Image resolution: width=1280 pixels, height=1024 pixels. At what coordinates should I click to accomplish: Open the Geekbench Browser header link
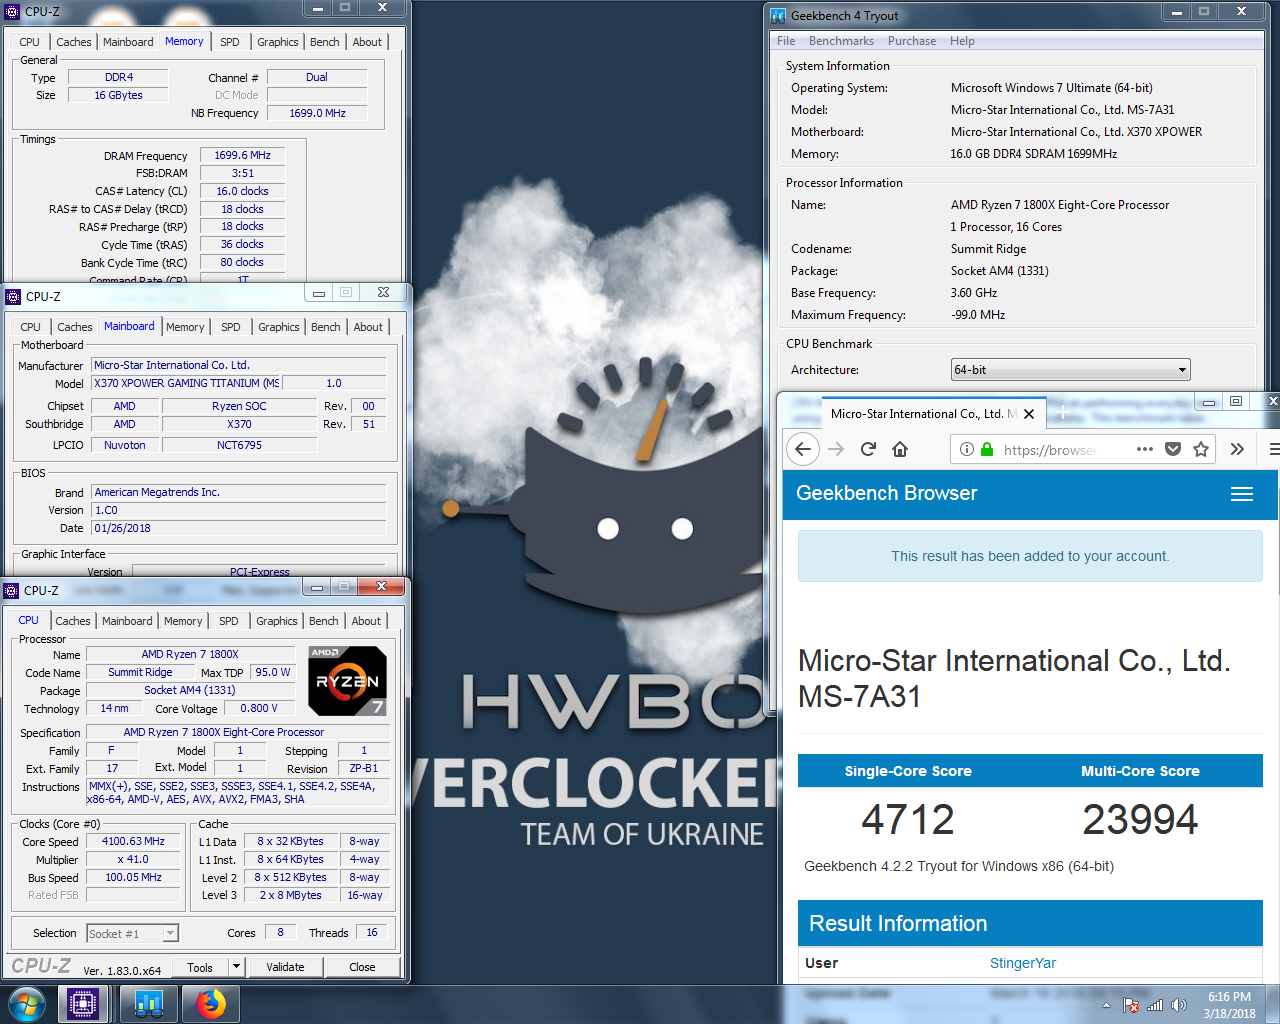click(x=886, y=493)
